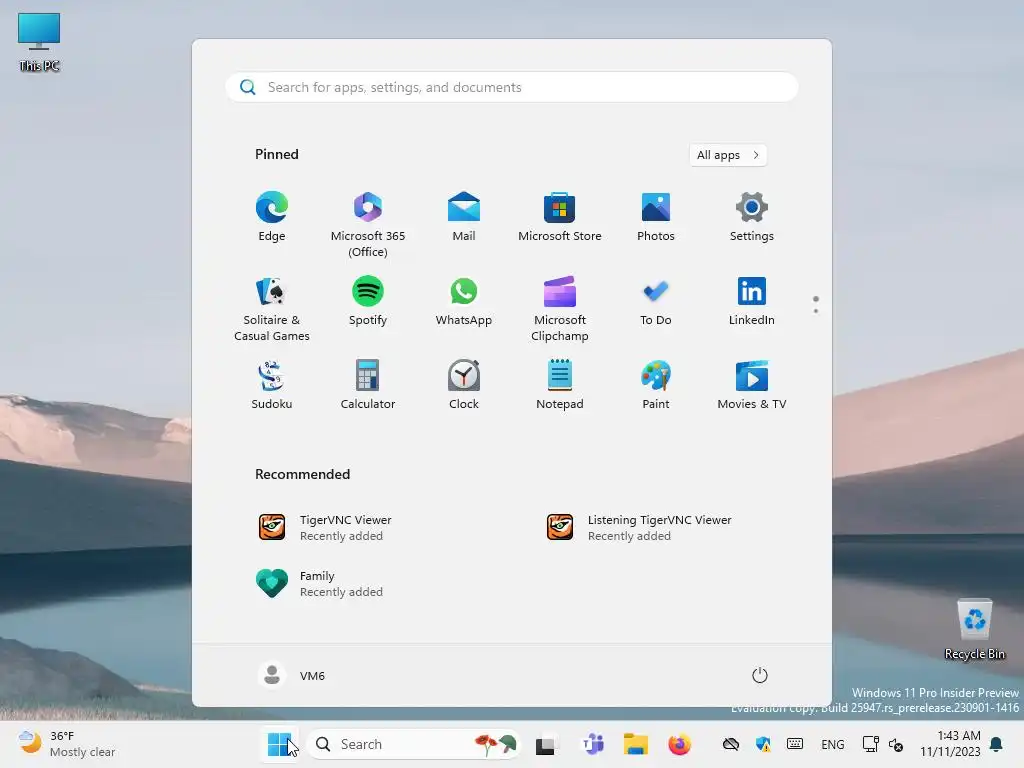Screen dimensions: 1024x768
Task: Open Task View on taskbar
Action: 547,744
